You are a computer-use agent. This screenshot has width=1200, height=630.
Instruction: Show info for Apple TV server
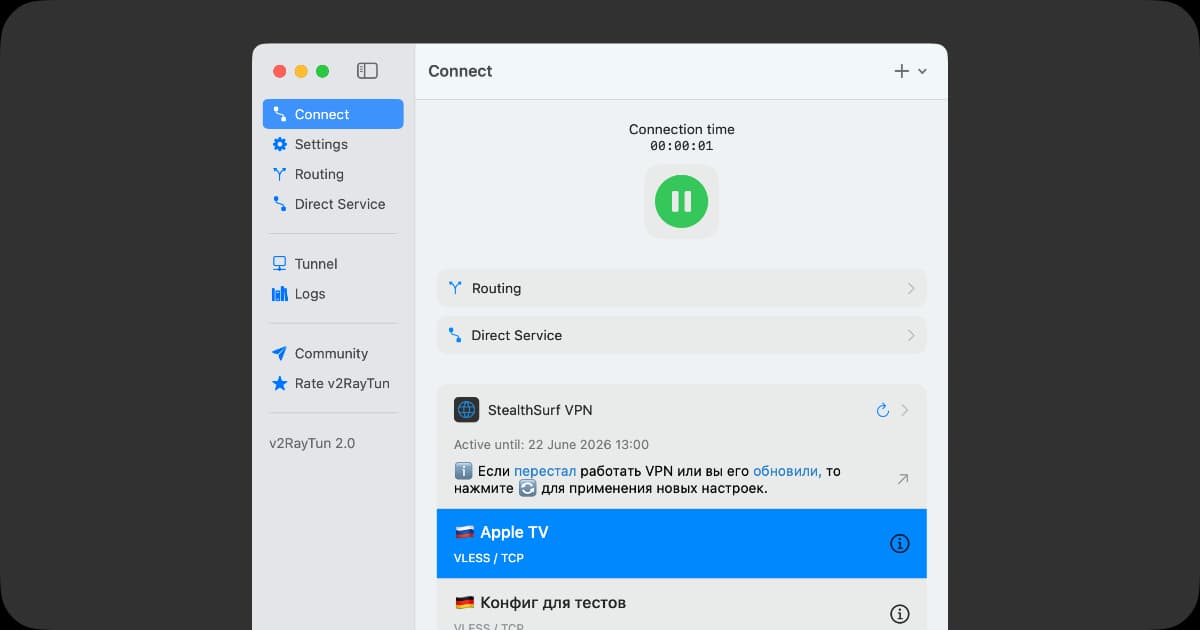(x=899, y=544)
